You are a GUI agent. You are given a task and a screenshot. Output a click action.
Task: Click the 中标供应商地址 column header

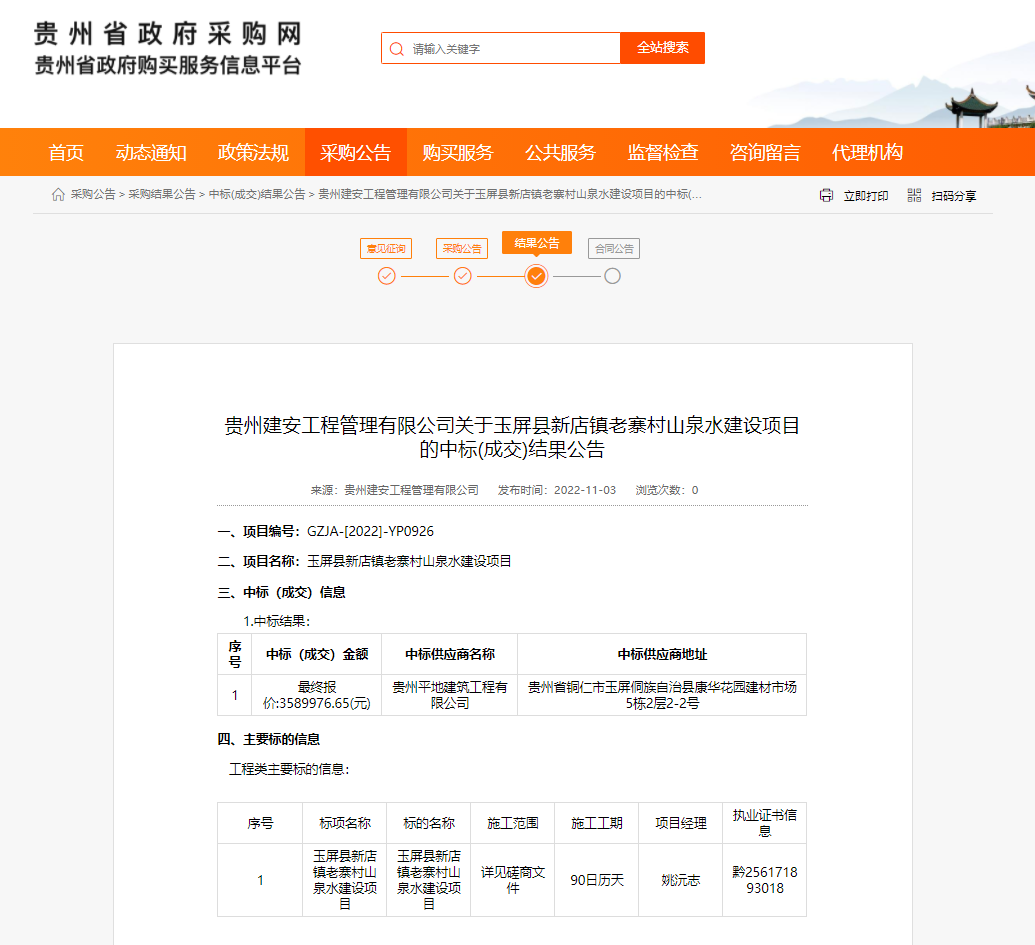click(662, 654)
